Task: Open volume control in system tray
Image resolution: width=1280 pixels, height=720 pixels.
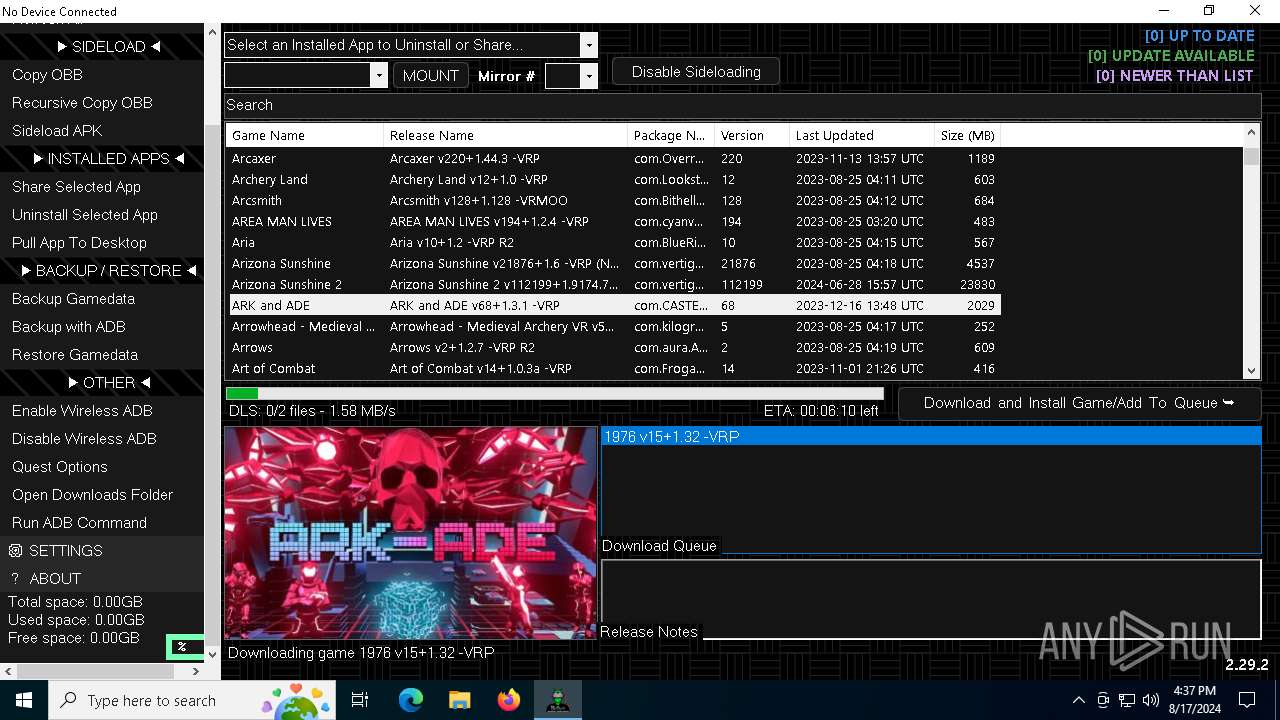Action: pyautogui.click(x=1151, y=700)
